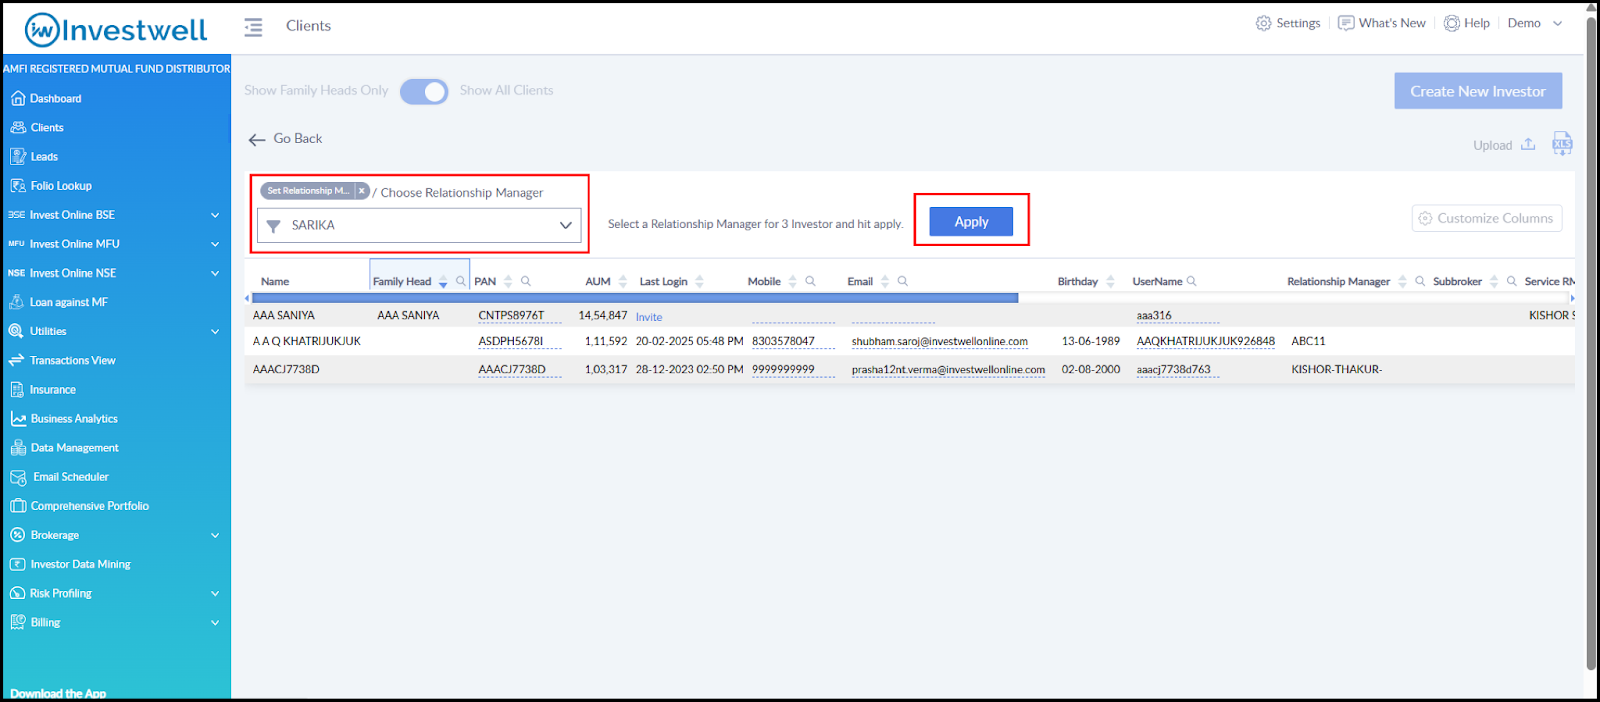
Task: Click Download the App link
Action: [x=58, y=693]
